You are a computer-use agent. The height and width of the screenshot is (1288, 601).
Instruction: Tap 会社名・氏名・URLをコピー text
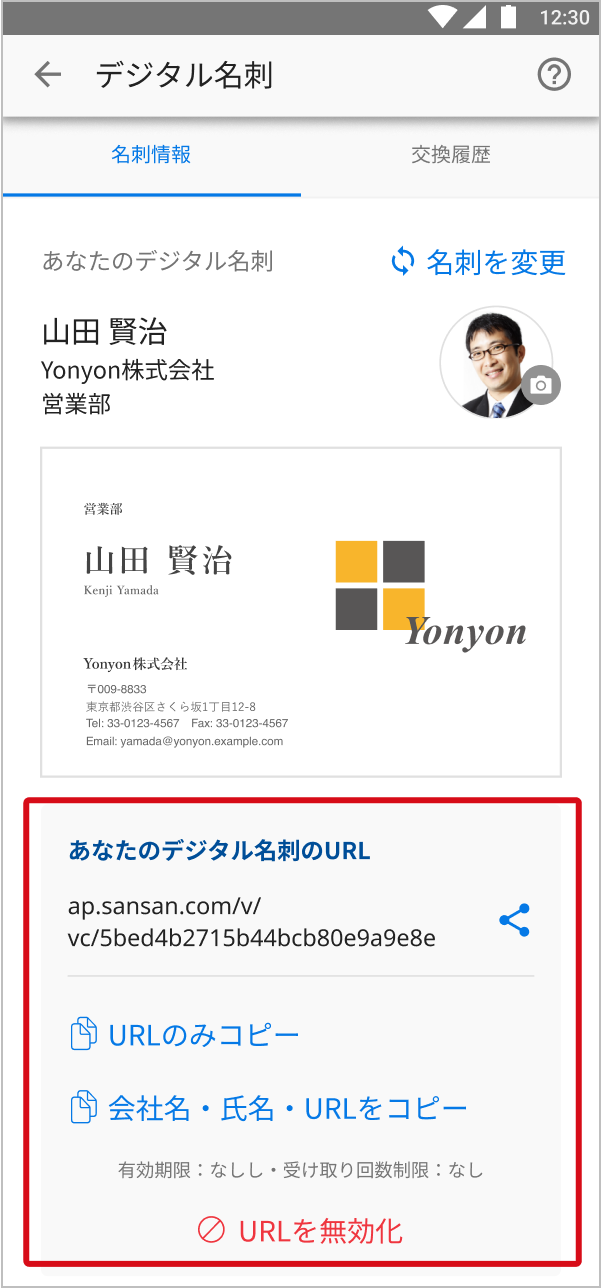click(x=288, y=1108)
